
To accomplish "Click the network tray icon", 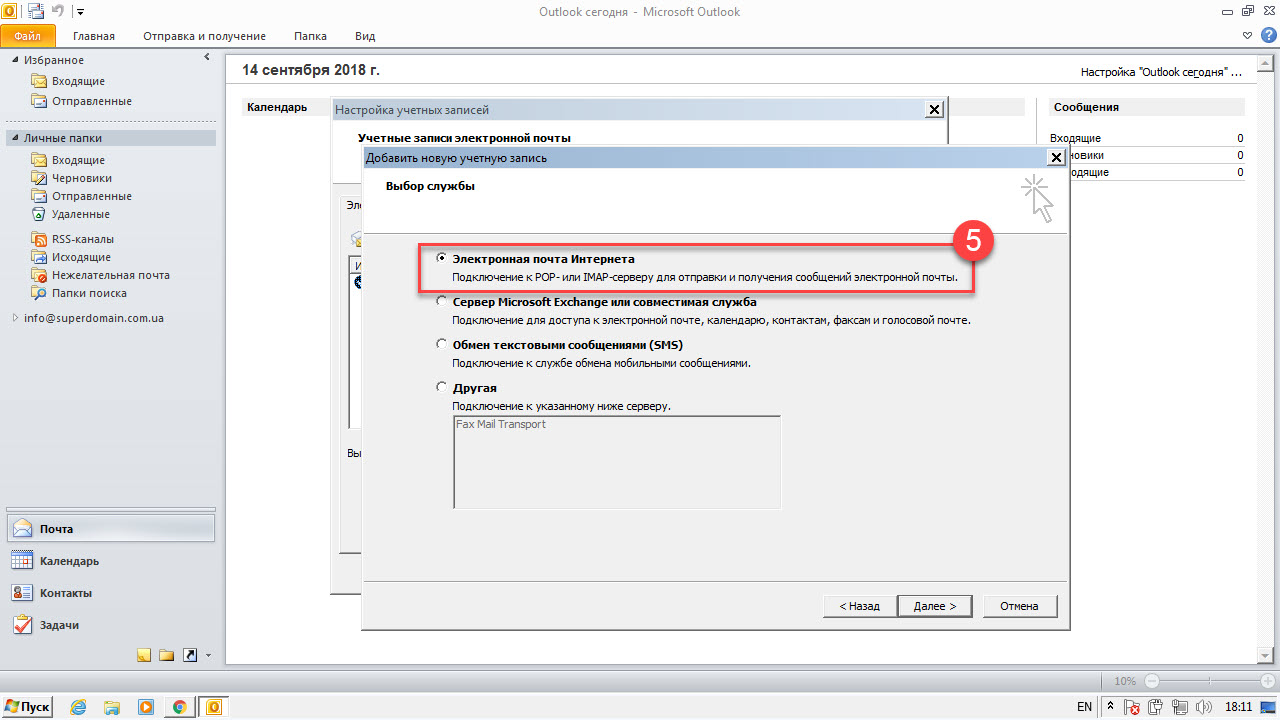I will click(x=1178, y=708).
